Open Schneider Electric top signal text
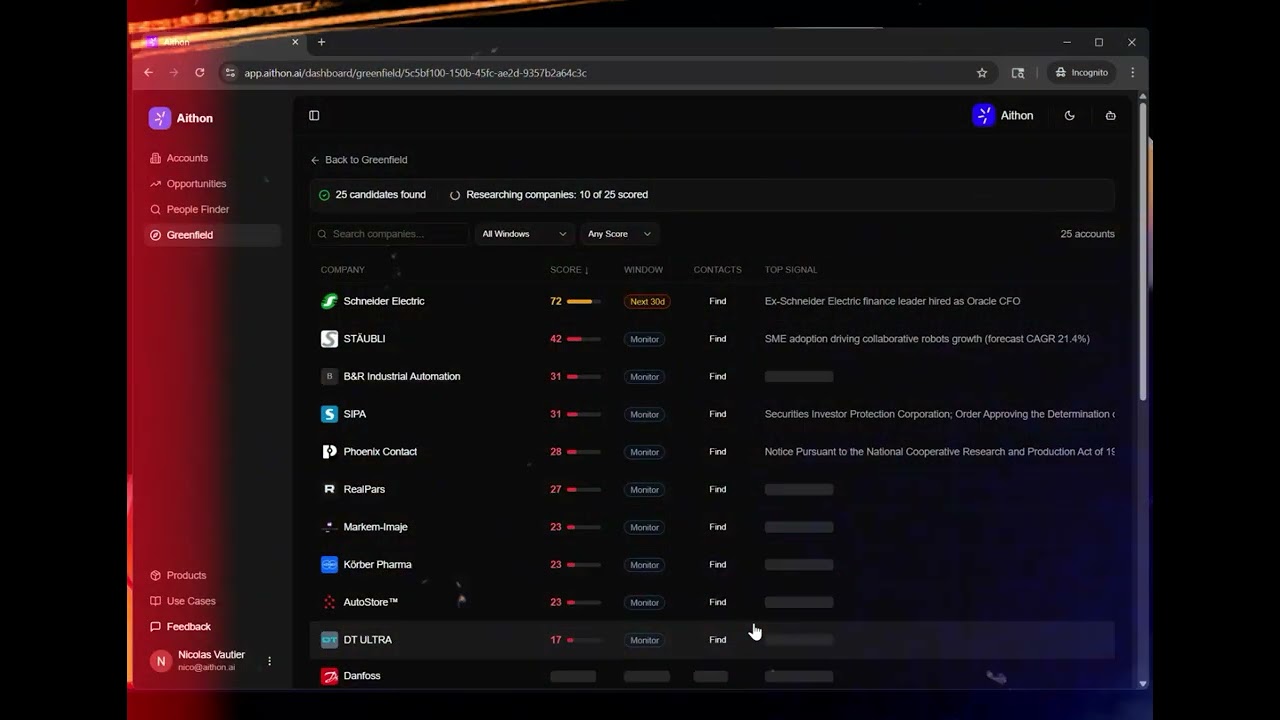This screenshot has width=1280, height=720. click(892, 301)
